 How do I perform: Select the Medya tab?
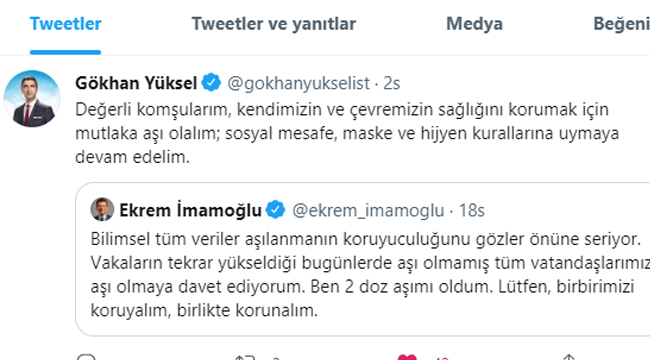coord(474,24)
